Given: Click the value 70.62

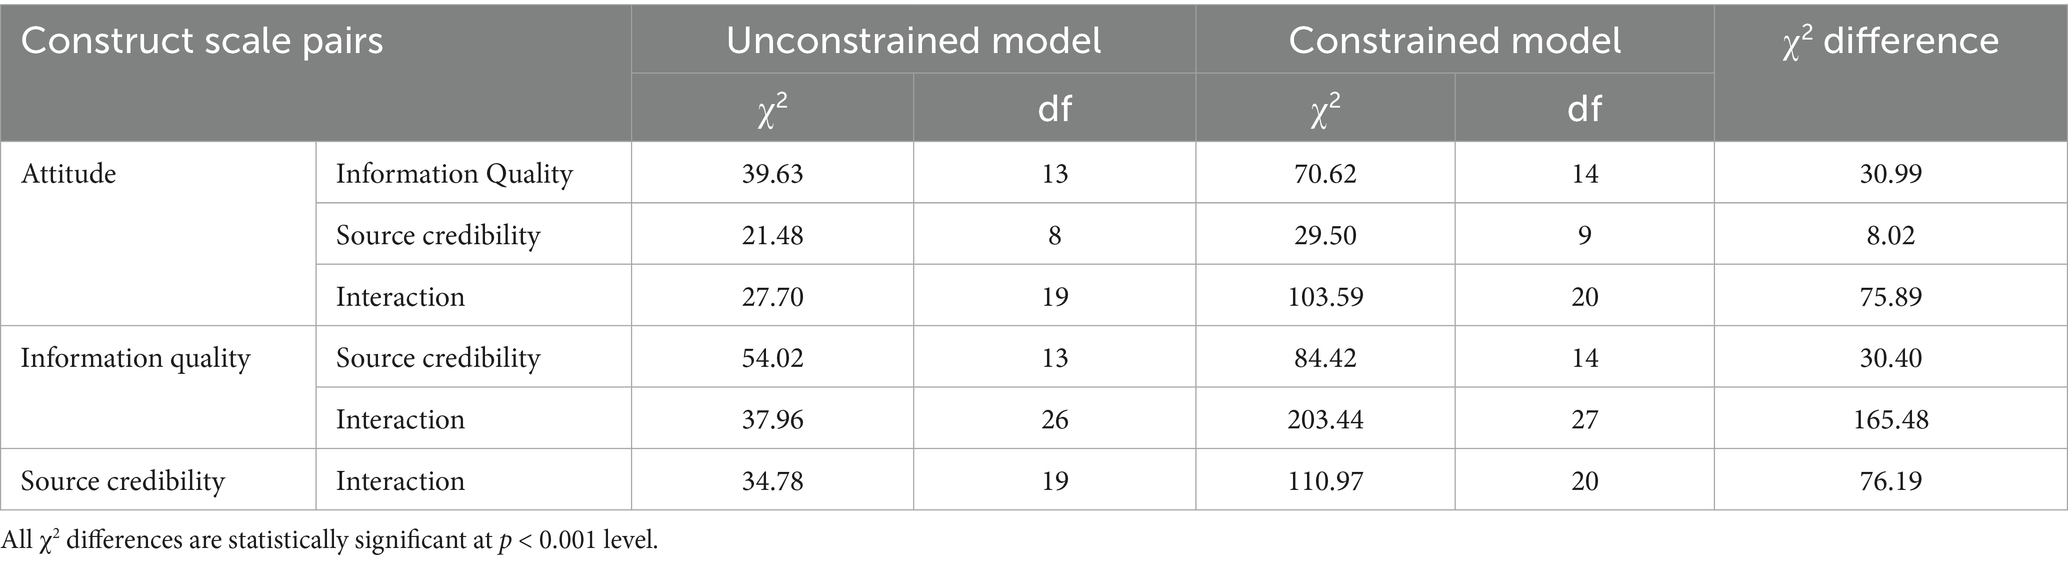Looking at the screenshot, I should point(1325,174).
